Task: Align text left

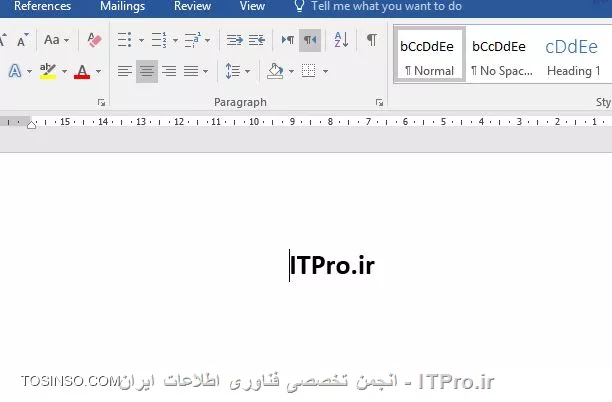Action: click(x=125, y=71)
